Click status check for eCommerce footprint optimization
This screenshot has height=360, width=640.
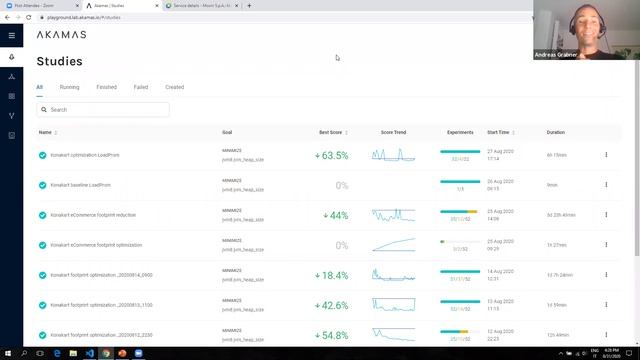[x=42, y=245]
